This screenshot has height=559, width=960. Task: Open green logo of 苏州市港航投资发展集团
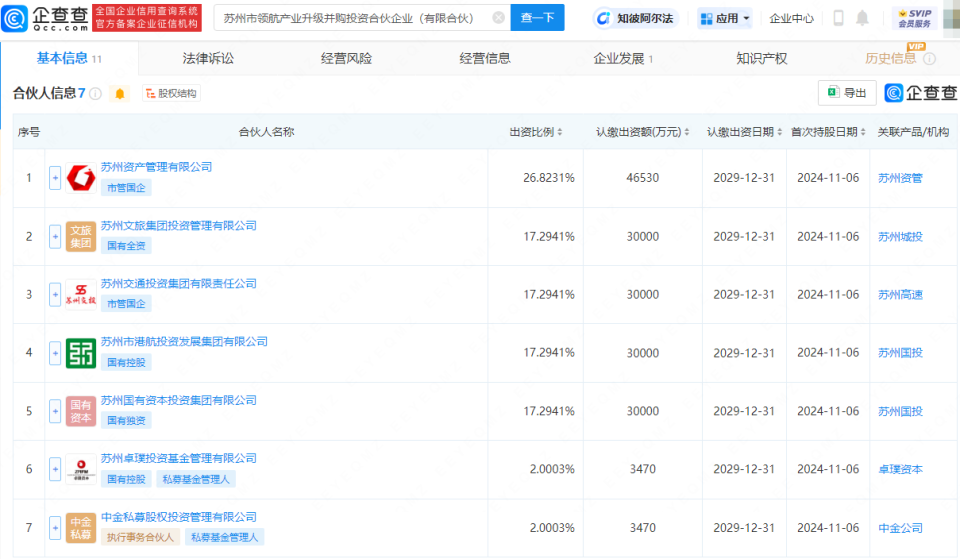pos(81,353)
